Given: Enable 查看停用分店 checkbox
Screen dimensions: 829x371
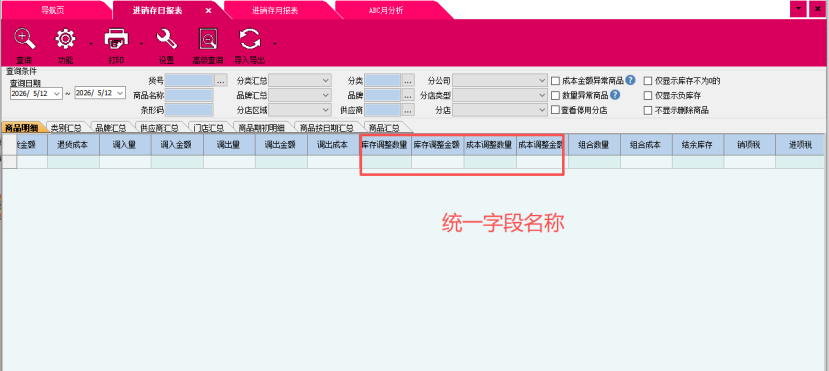Looking at the screenshot, I should pyautogui.click(x=555, y=110).
